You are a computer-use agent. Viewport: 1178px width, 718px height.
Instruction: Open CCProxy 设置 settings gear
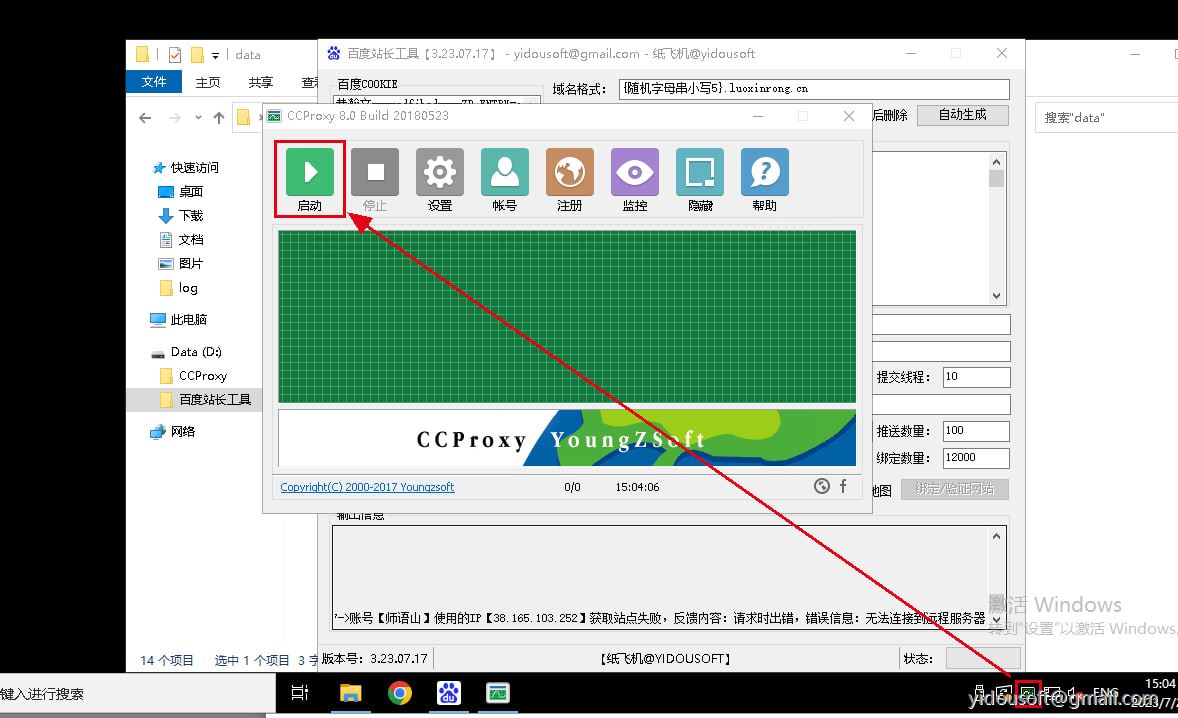(439, 180)
